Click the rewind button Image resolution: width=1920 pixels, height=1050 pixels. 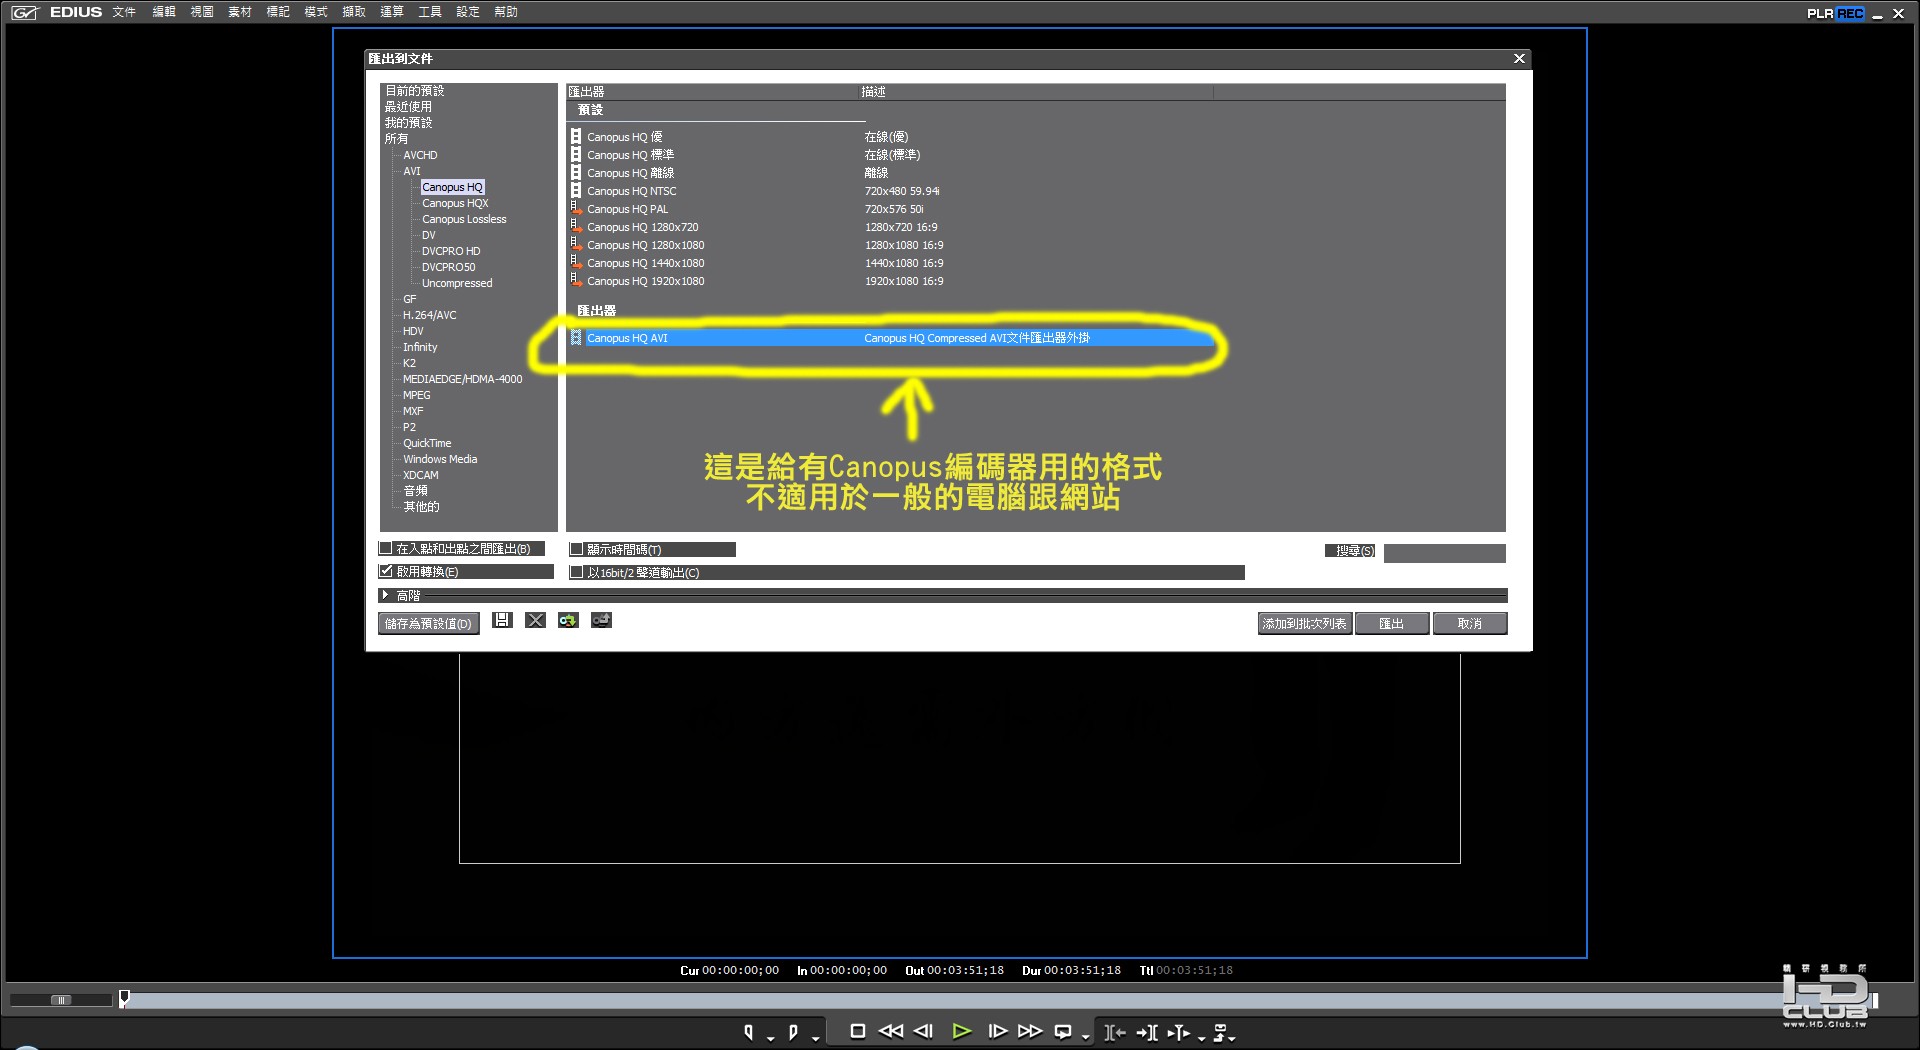point(890,1031)
